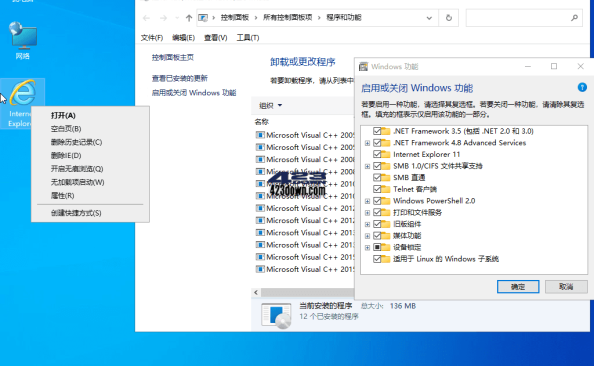The width and height of the screenshot is (594, 366).
Task: Open the 控制面板主页 link
Action: point(173,58)
